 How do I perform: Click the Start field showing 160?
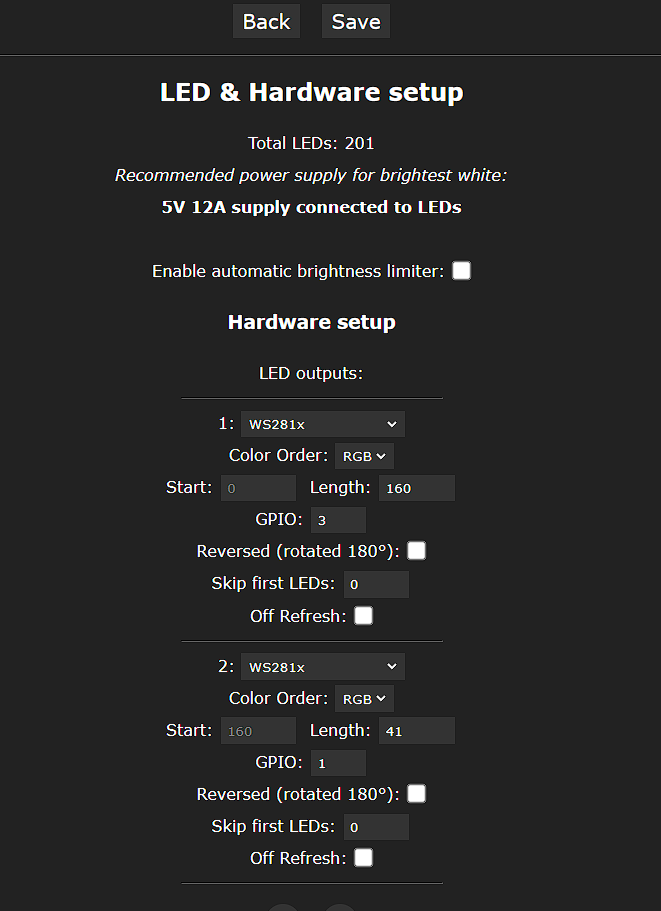coord(258,730)
